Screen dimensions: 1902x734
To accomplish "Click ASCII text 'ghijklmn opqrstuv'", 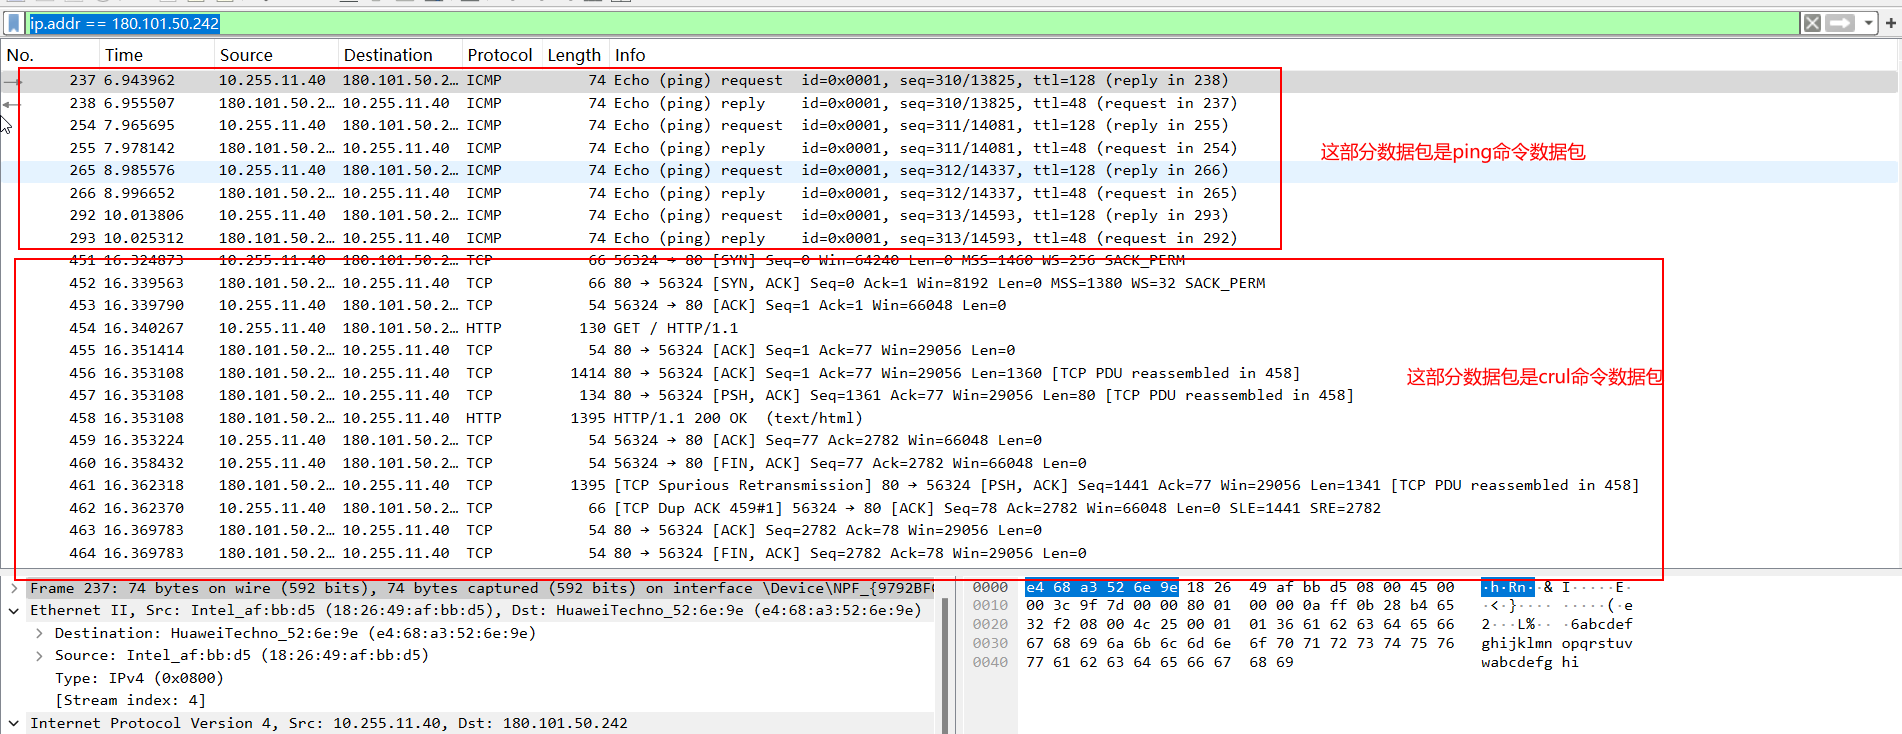I will [1557, 643].
